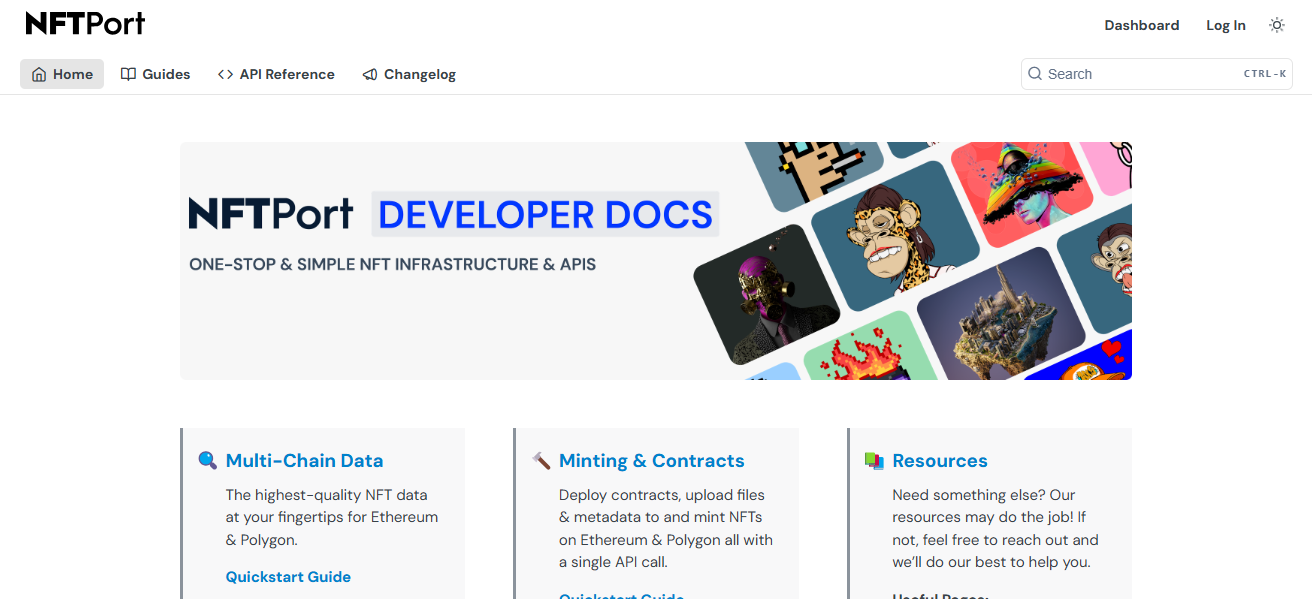Click the Multi-Chain Data description paragraph
The height and width of the screenshot is (599, 1312).
(332, 517)
